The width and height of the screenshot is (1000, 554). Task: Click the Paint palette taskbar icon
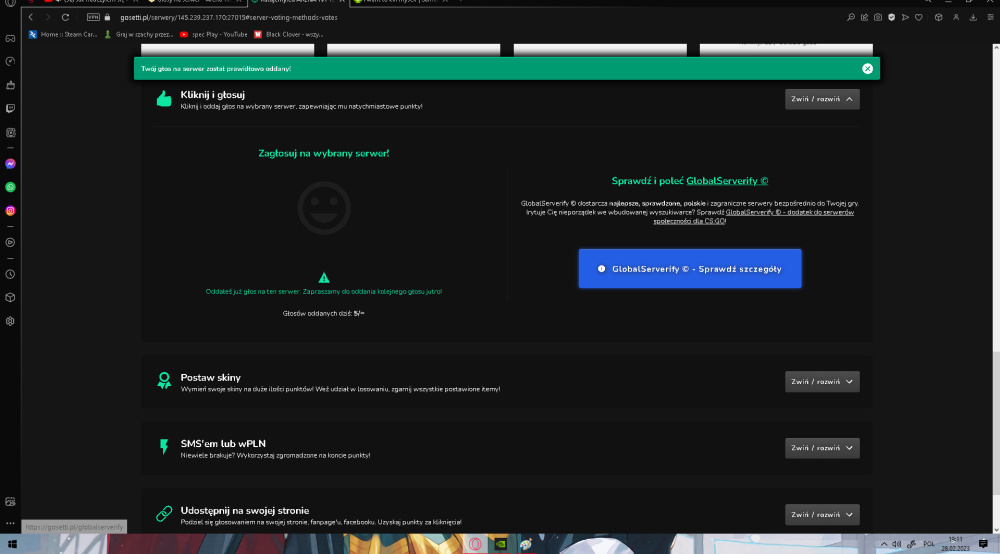pyautogui.click(x=526, y=544)
